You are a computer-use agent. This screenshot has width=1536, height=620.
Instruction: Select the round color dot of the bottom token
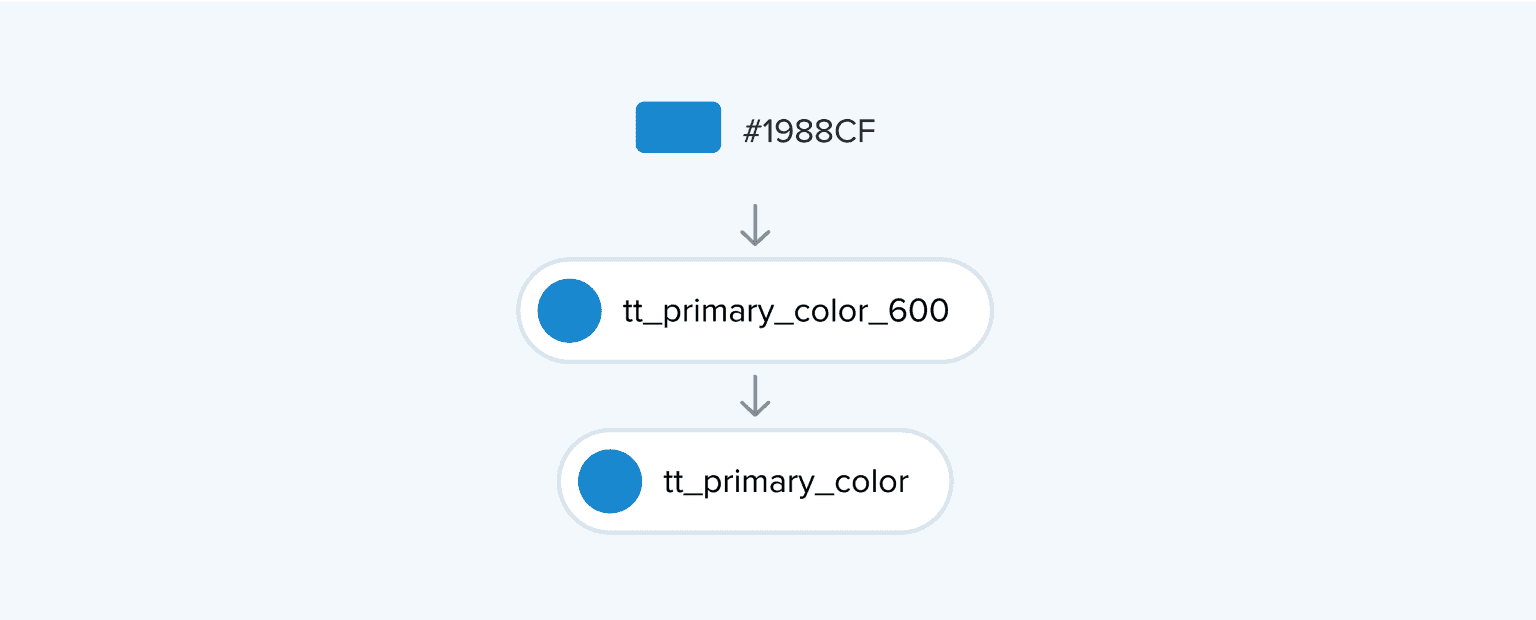610,481
